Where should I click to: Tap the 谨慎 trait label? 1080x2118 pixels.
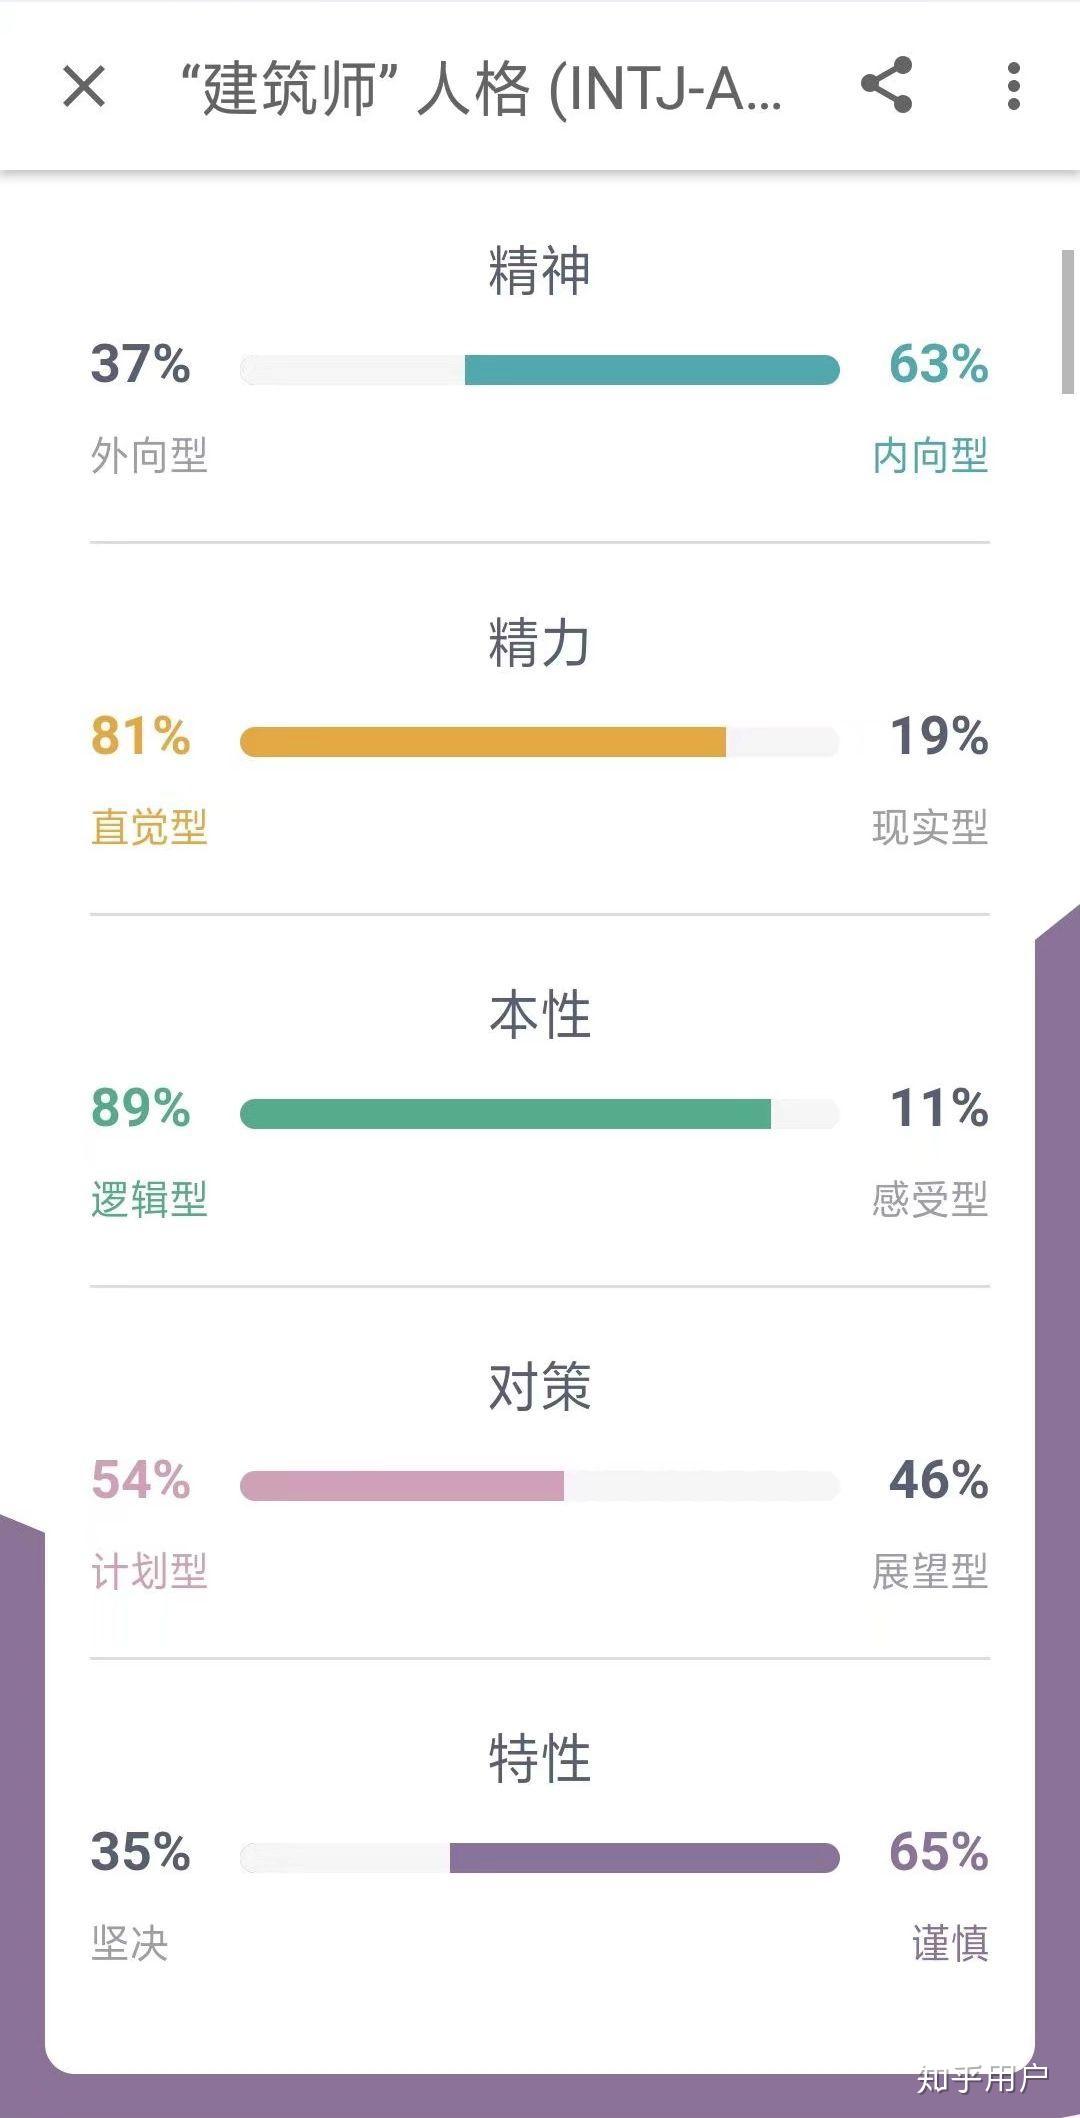point(949,1944)
